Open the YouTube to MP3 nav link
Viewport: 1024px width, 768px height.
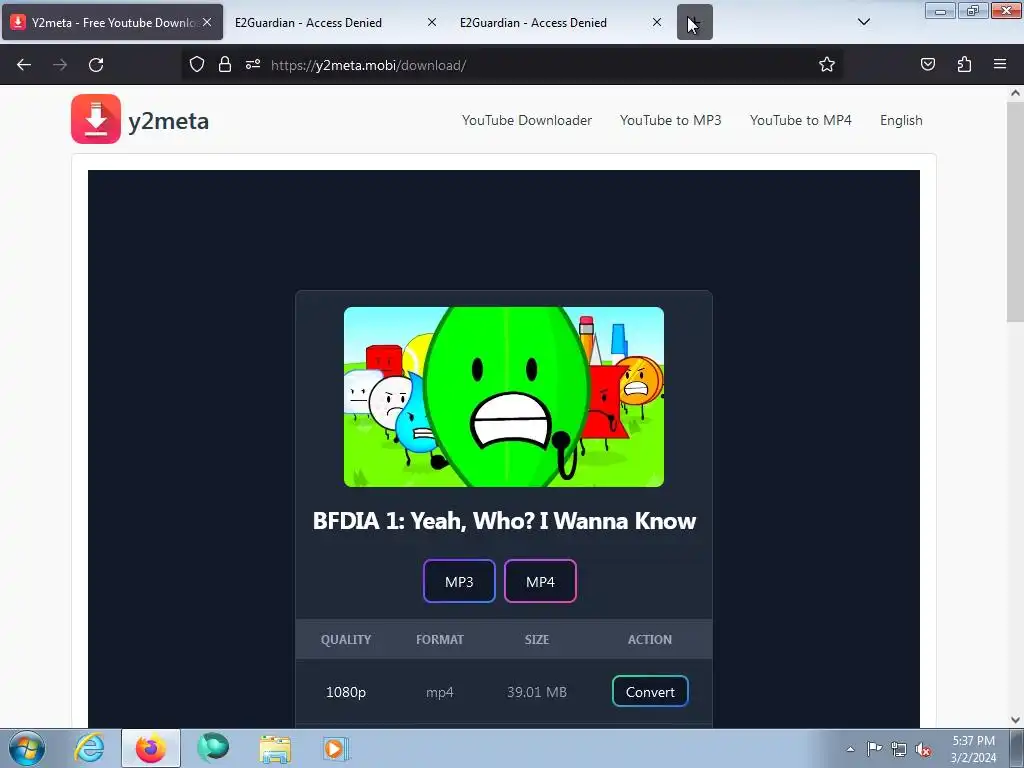click(670, 120)
